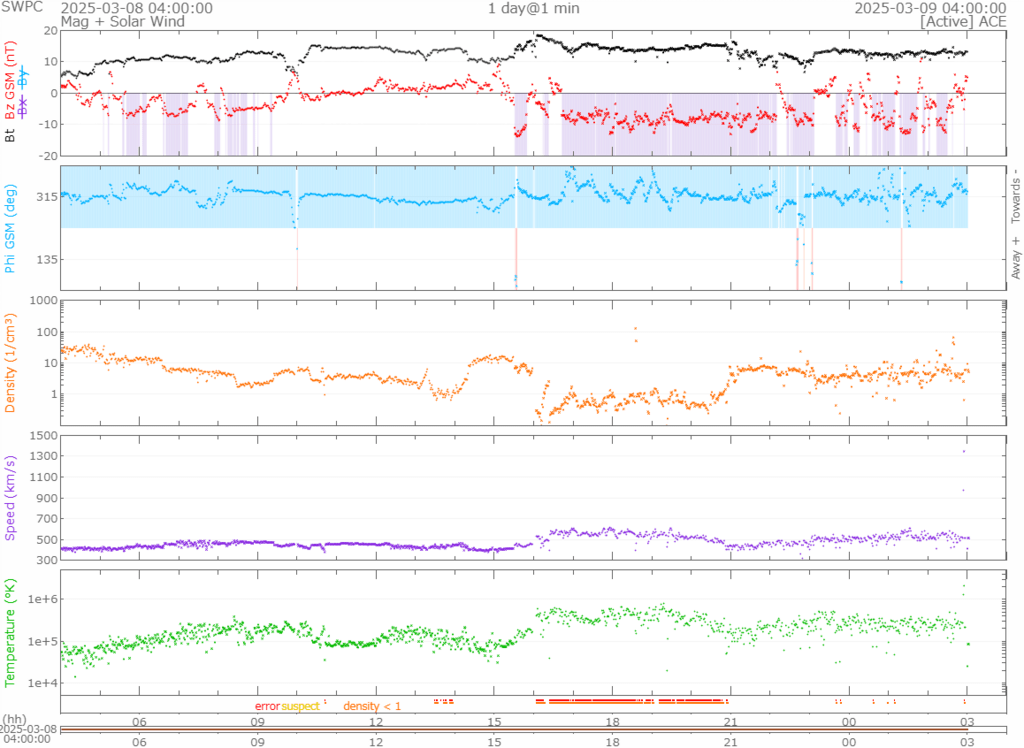Click the 1e+6 tick on the Temperature axis

pyautogui.click(x=43, y=600)
